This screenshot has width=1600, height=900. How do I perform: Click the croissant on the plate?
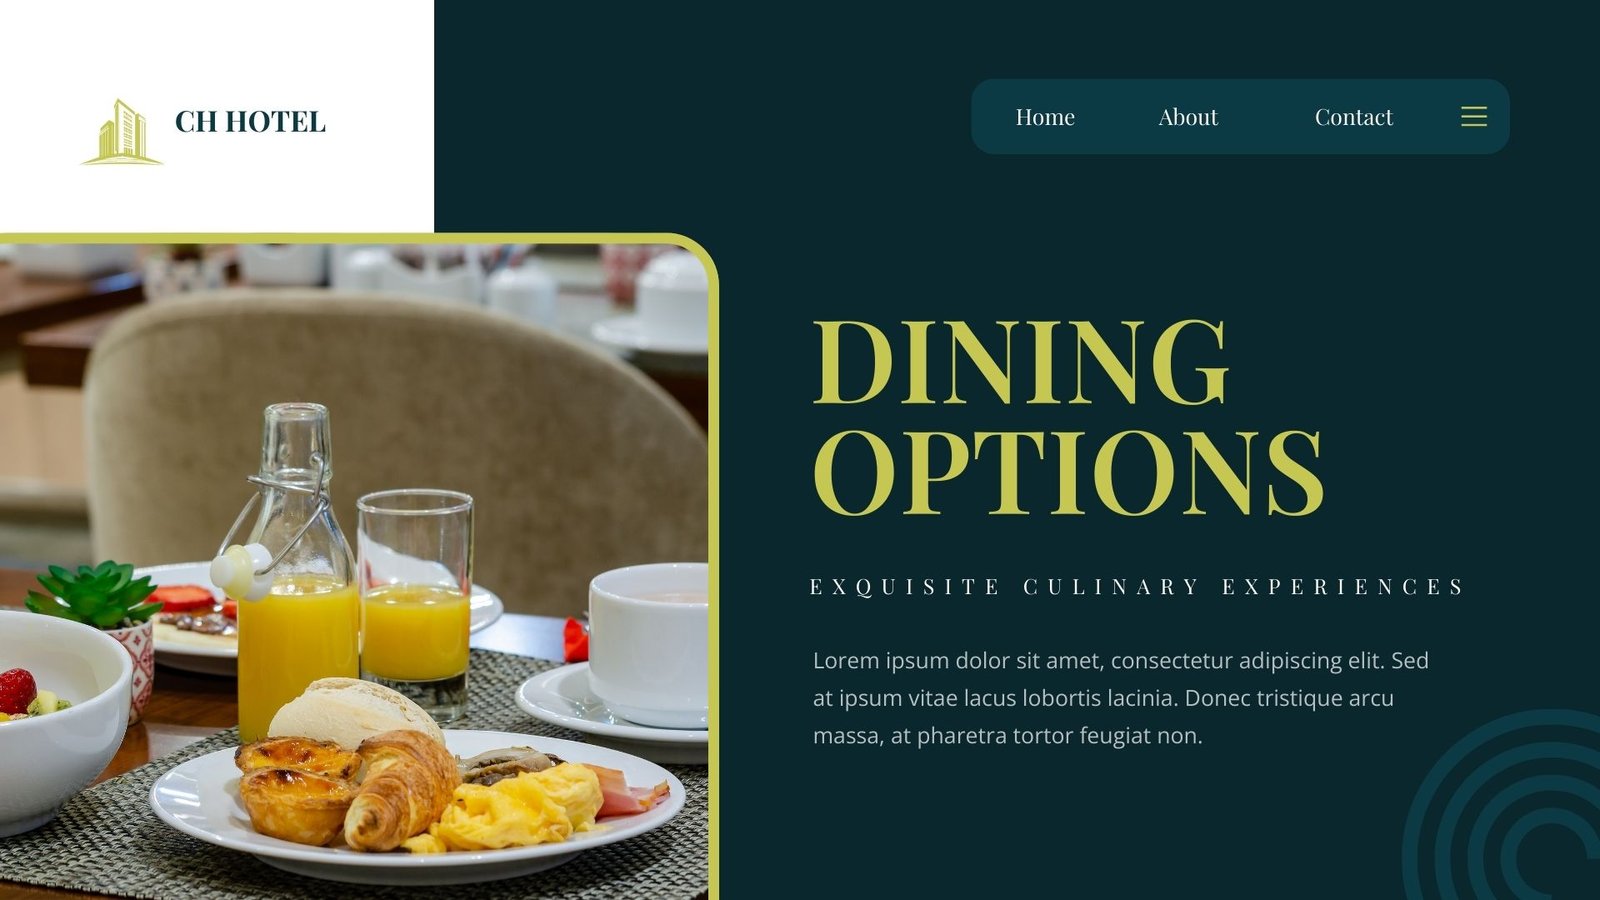click(400, 788)
